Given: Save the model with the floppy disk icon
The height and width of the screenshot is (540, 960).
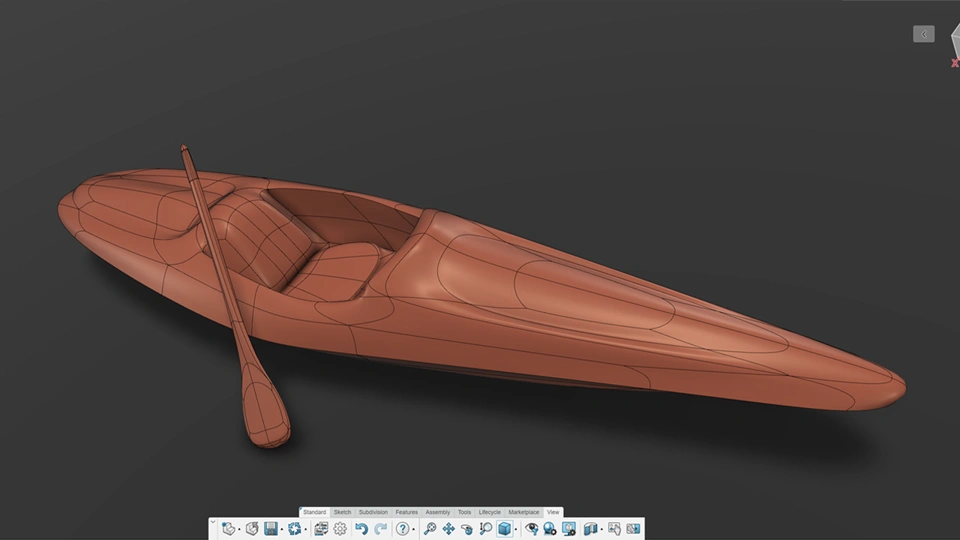Looking at the screenshot, I should point(271,528).
